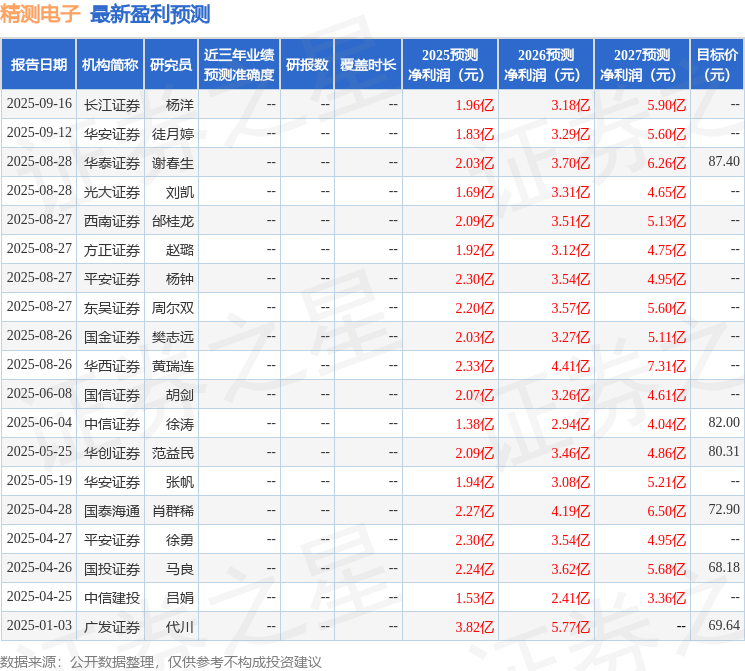This screenshot has height=671, width=745.
Task: Select researcher 赵璐
Action: [180, 250]
